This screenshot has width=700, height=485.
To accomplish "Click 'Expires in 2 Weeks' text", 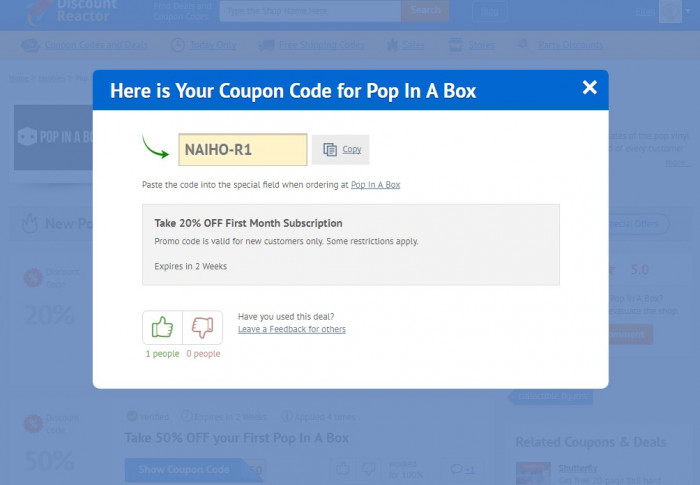I will click(x=191, y=267).
